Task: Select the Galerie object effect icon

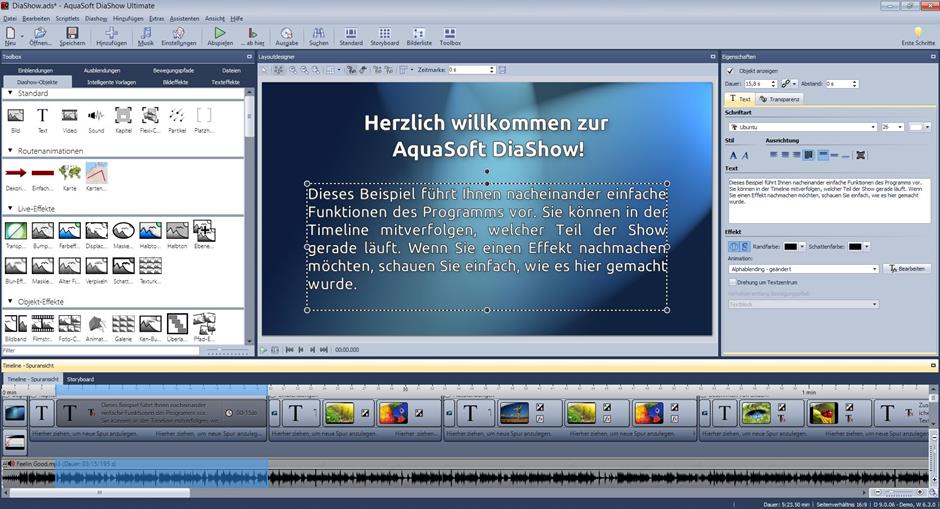Action: pos(123,324)
